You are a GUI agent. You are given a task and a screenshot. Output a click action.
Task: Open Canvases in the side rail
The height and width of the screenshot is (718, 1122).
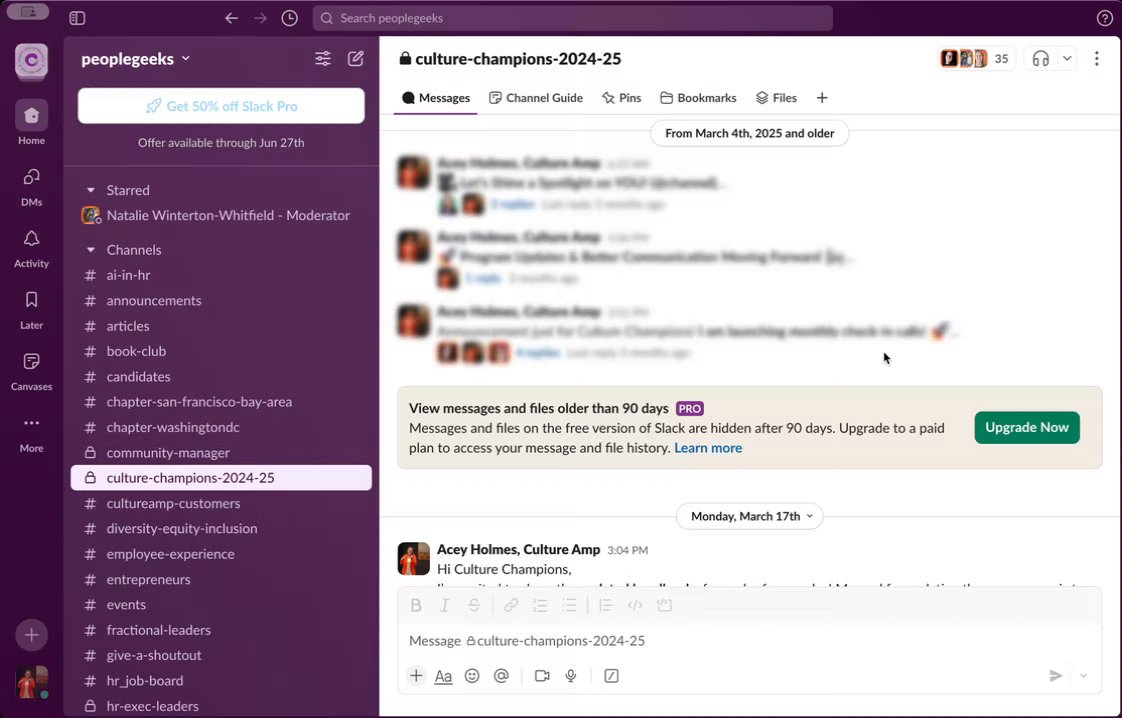tap(31, 371)
